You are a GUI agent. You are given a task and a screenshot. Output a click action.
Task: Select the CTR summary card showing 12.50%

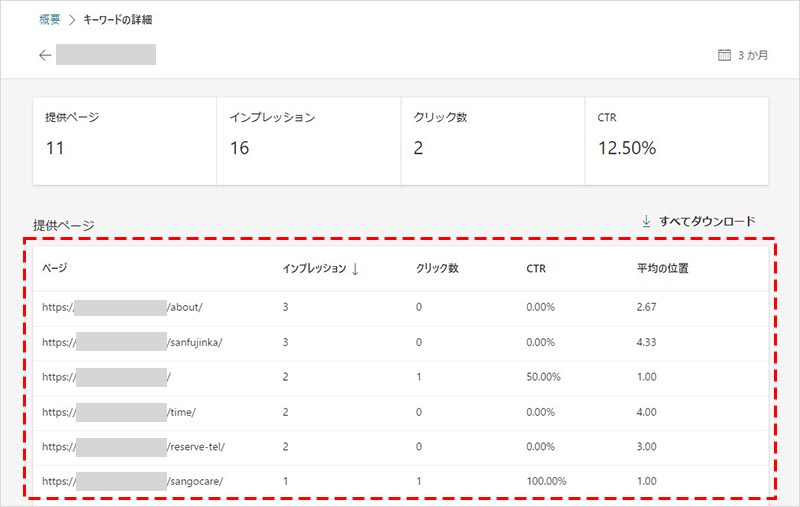pyautogui.click(x=676, y=140)
